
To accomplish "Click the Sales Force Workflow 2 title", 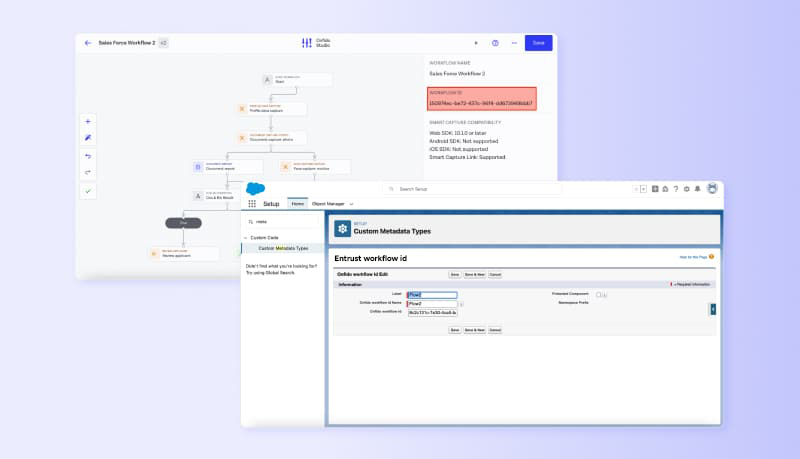I will 127,43.
